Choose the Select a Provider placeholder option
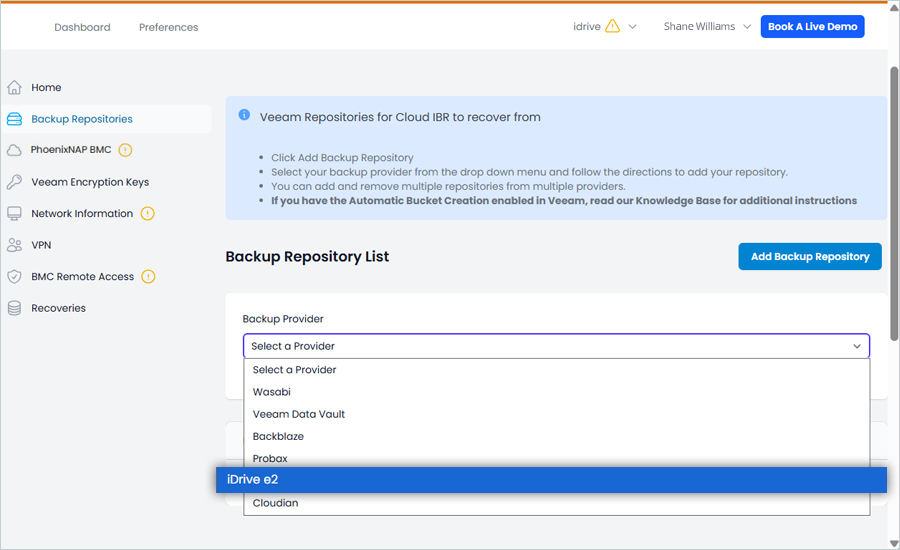 [557, 370]
